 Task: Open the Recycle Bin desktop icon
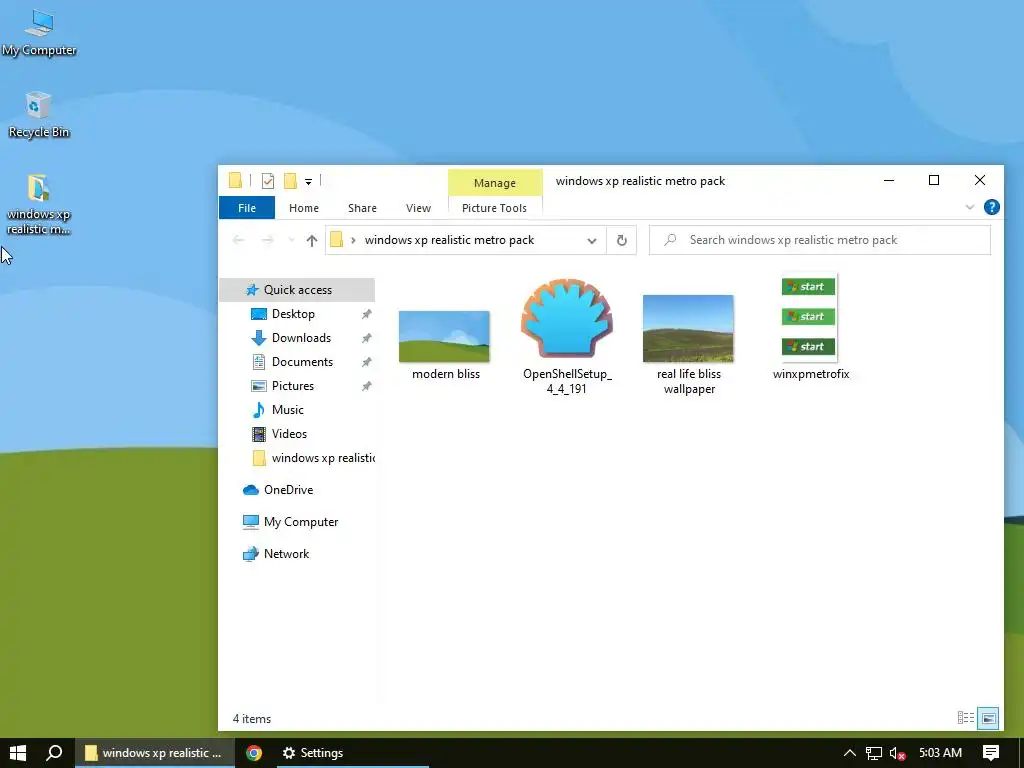click(39, 115)
